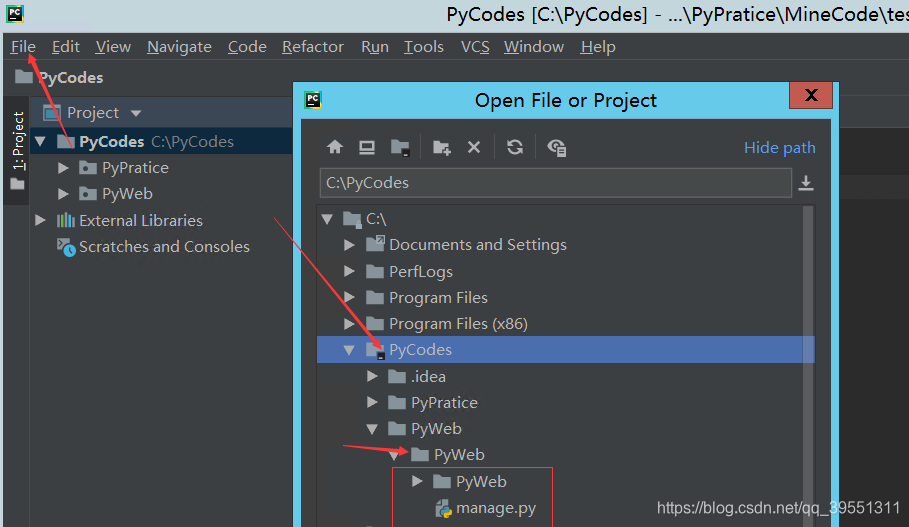Expand PyPratice in Project panel

click(x=63, y=168)
